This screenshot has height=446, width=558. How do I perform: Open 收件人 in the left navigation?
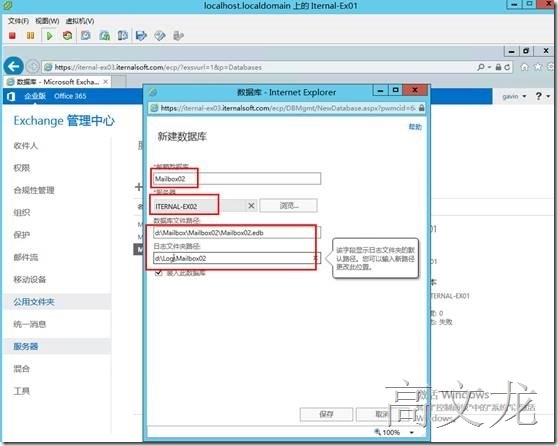point(26,146)
